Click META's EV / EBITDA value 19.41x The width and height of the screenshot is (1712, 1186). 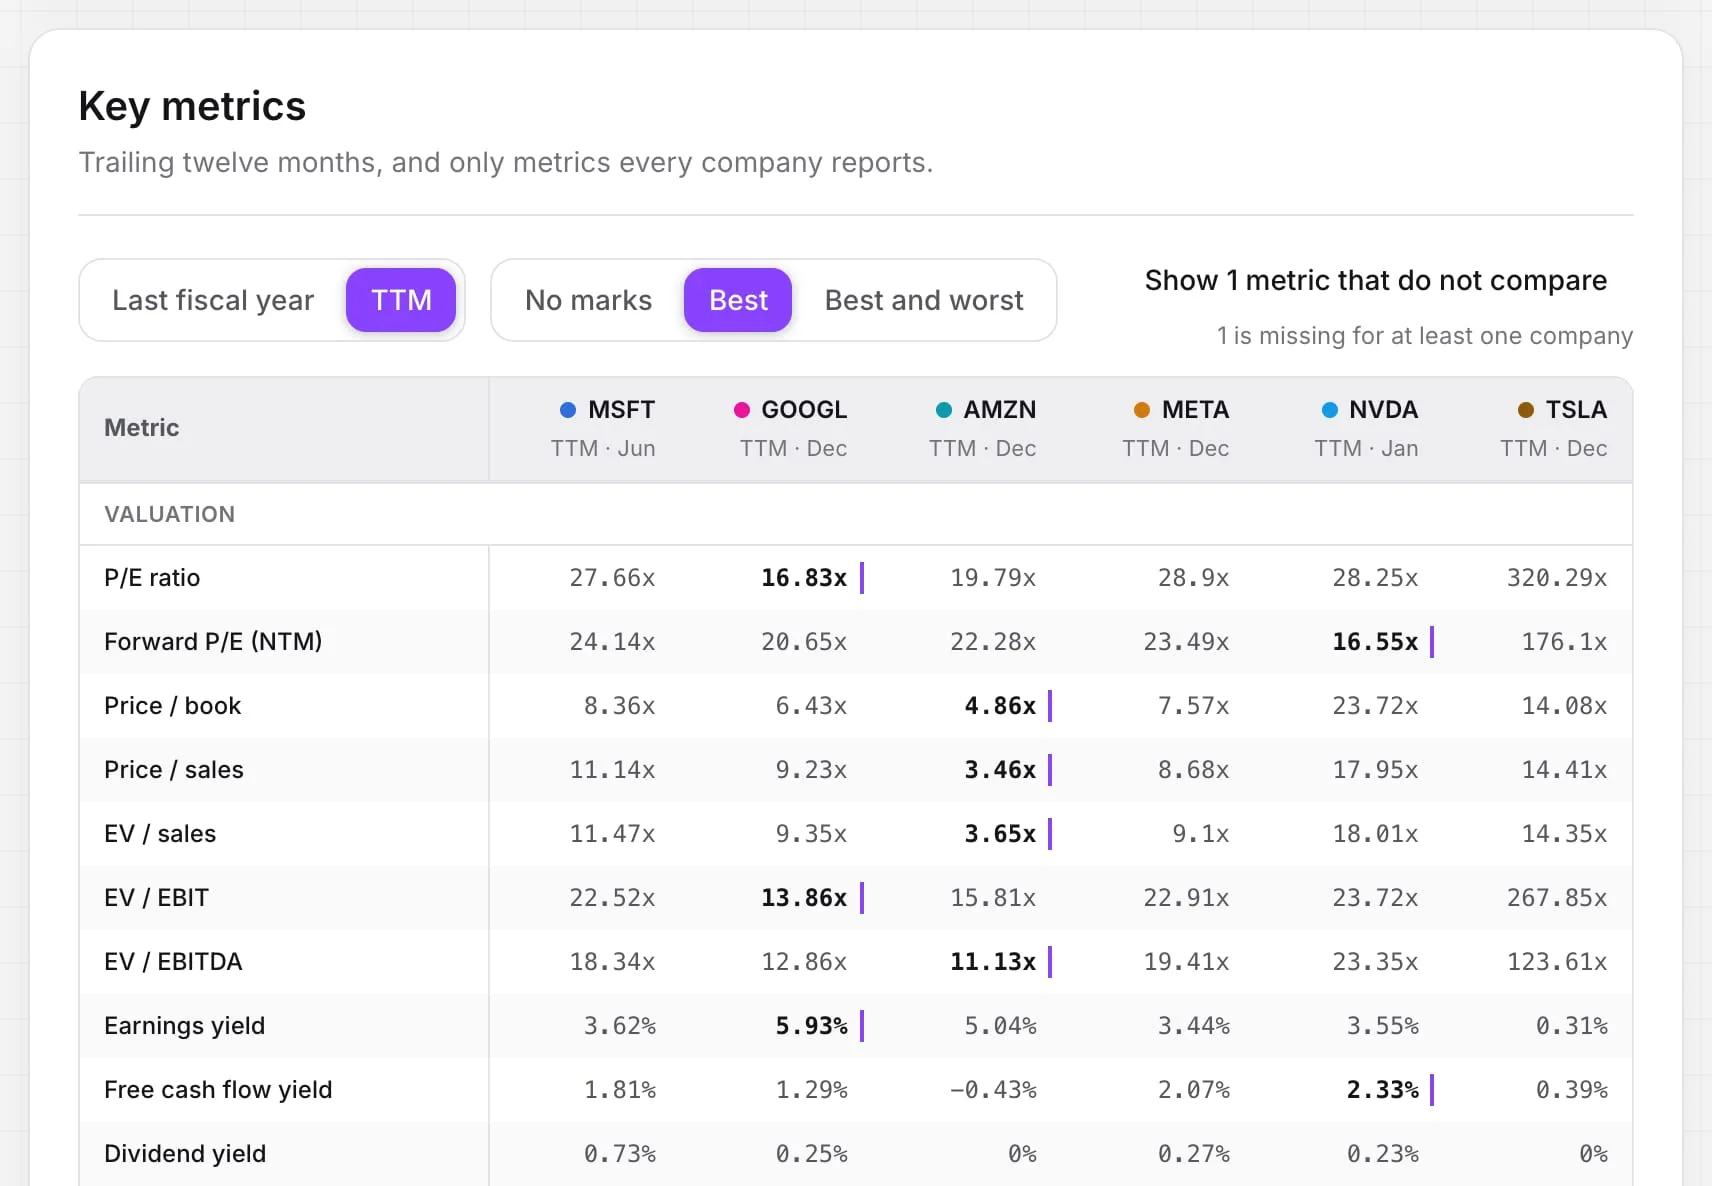[x=1186, y=962]
